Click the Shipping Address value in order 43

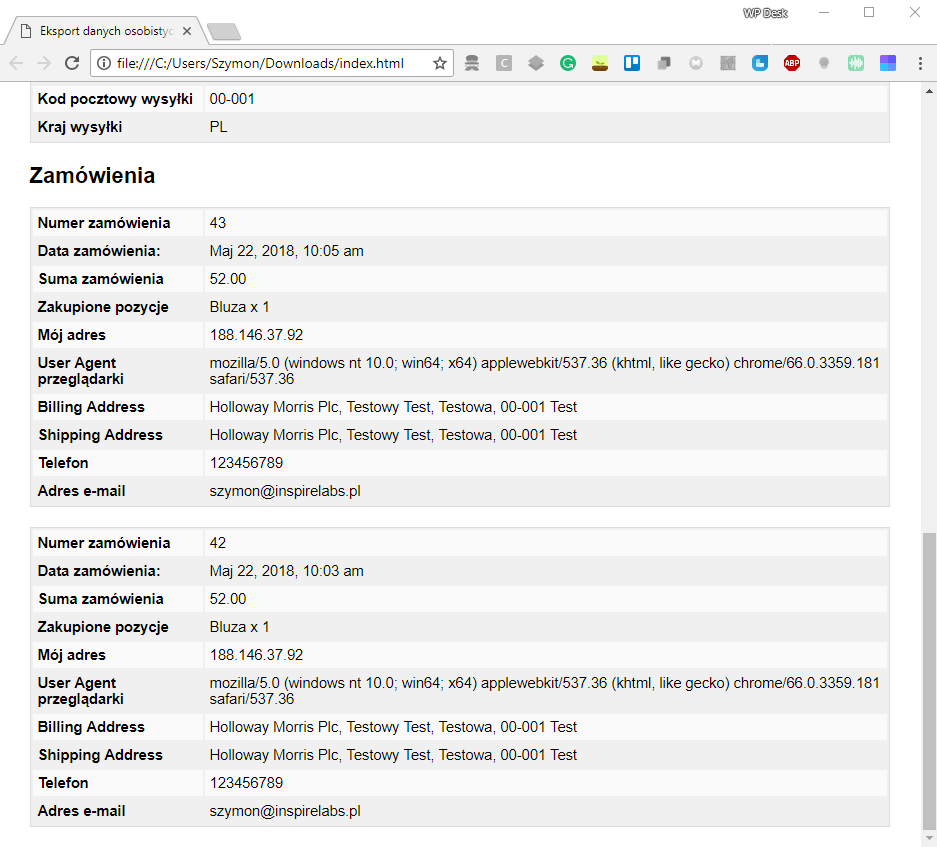(x=393, y=435)
